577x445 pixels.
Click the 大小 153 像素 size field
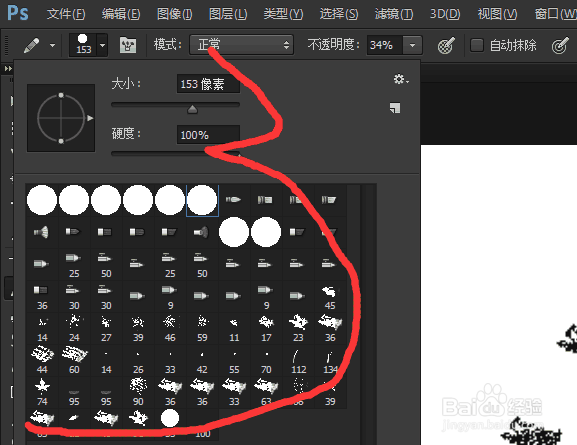[x=208, y=84]
